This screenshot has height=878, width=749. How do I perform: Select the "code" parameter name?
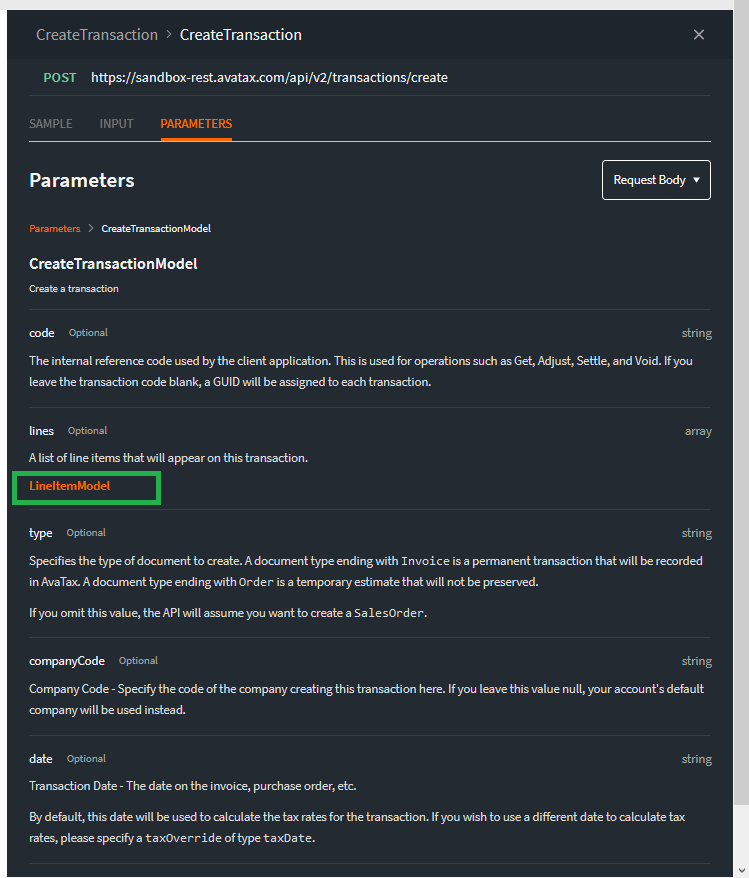pyautogui.click(x=42, y=333)
